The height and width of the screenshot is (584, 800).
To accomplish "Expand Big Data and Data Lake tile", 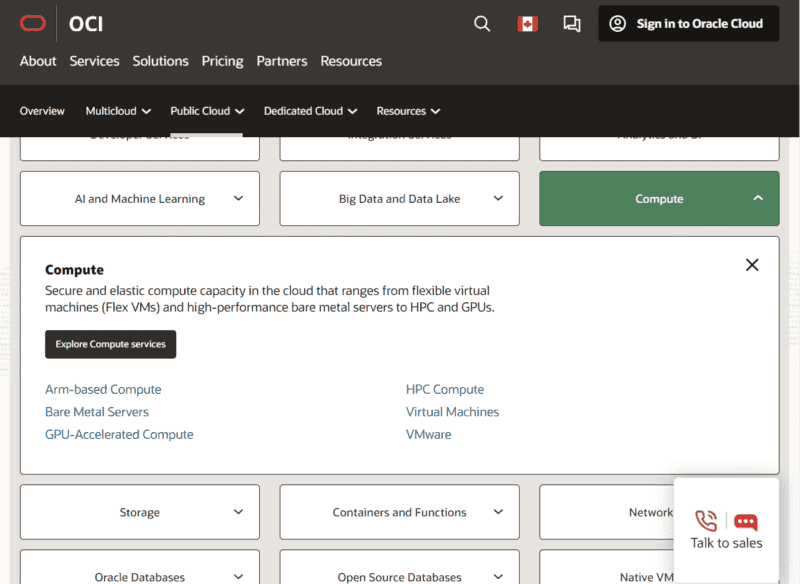I will tap(400, 199).
